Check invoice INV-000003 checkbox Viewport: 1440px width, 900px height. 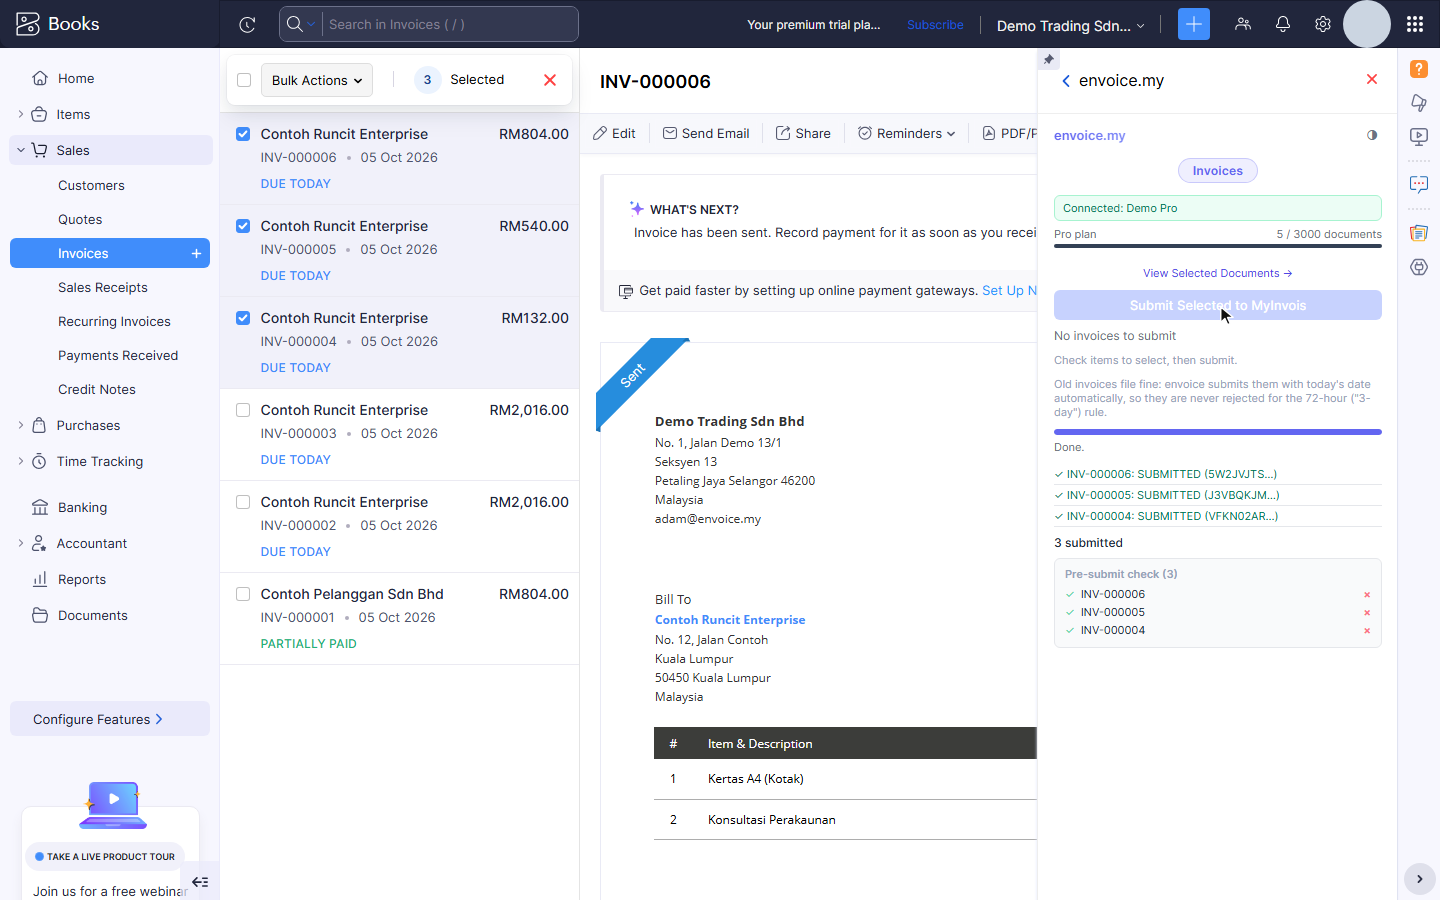[x=243, y=410]
